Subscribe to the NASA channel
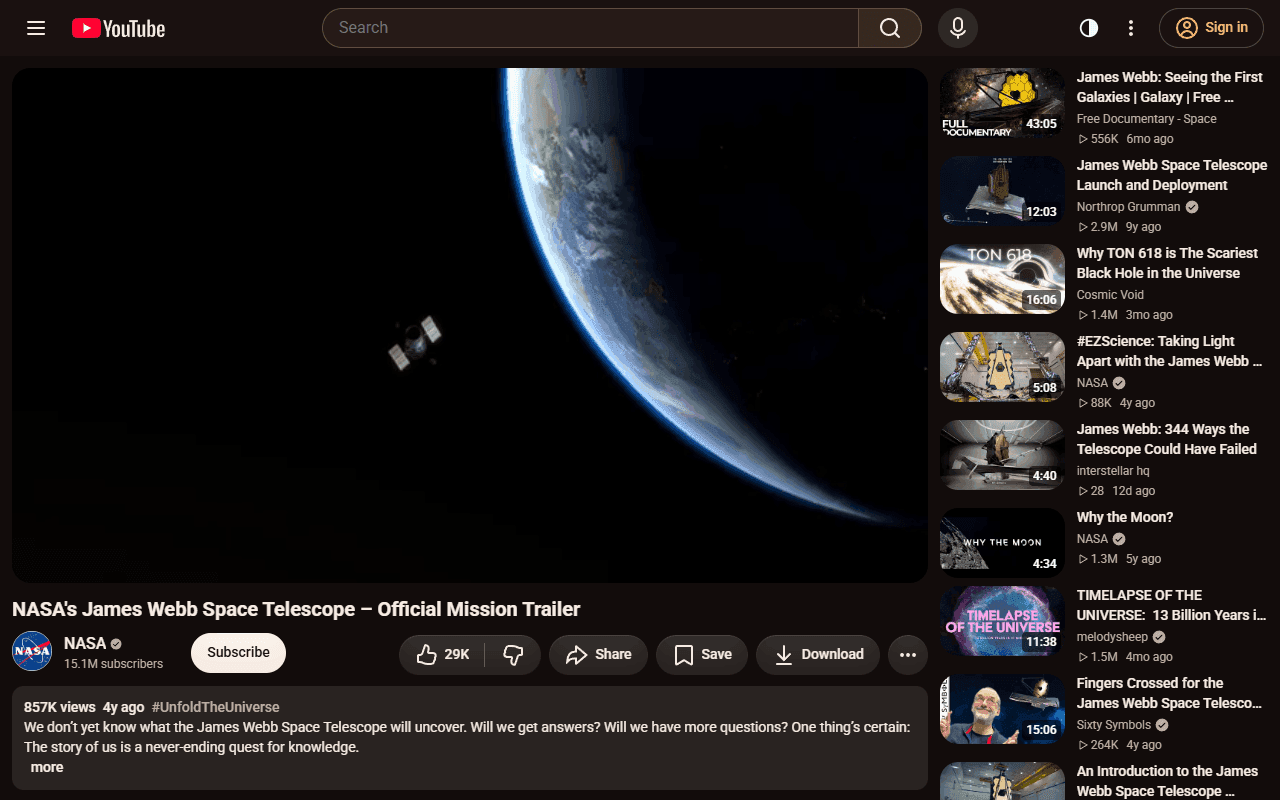Image resolution: width=1280 pixels, height=800 pixels. click(238, 653)
